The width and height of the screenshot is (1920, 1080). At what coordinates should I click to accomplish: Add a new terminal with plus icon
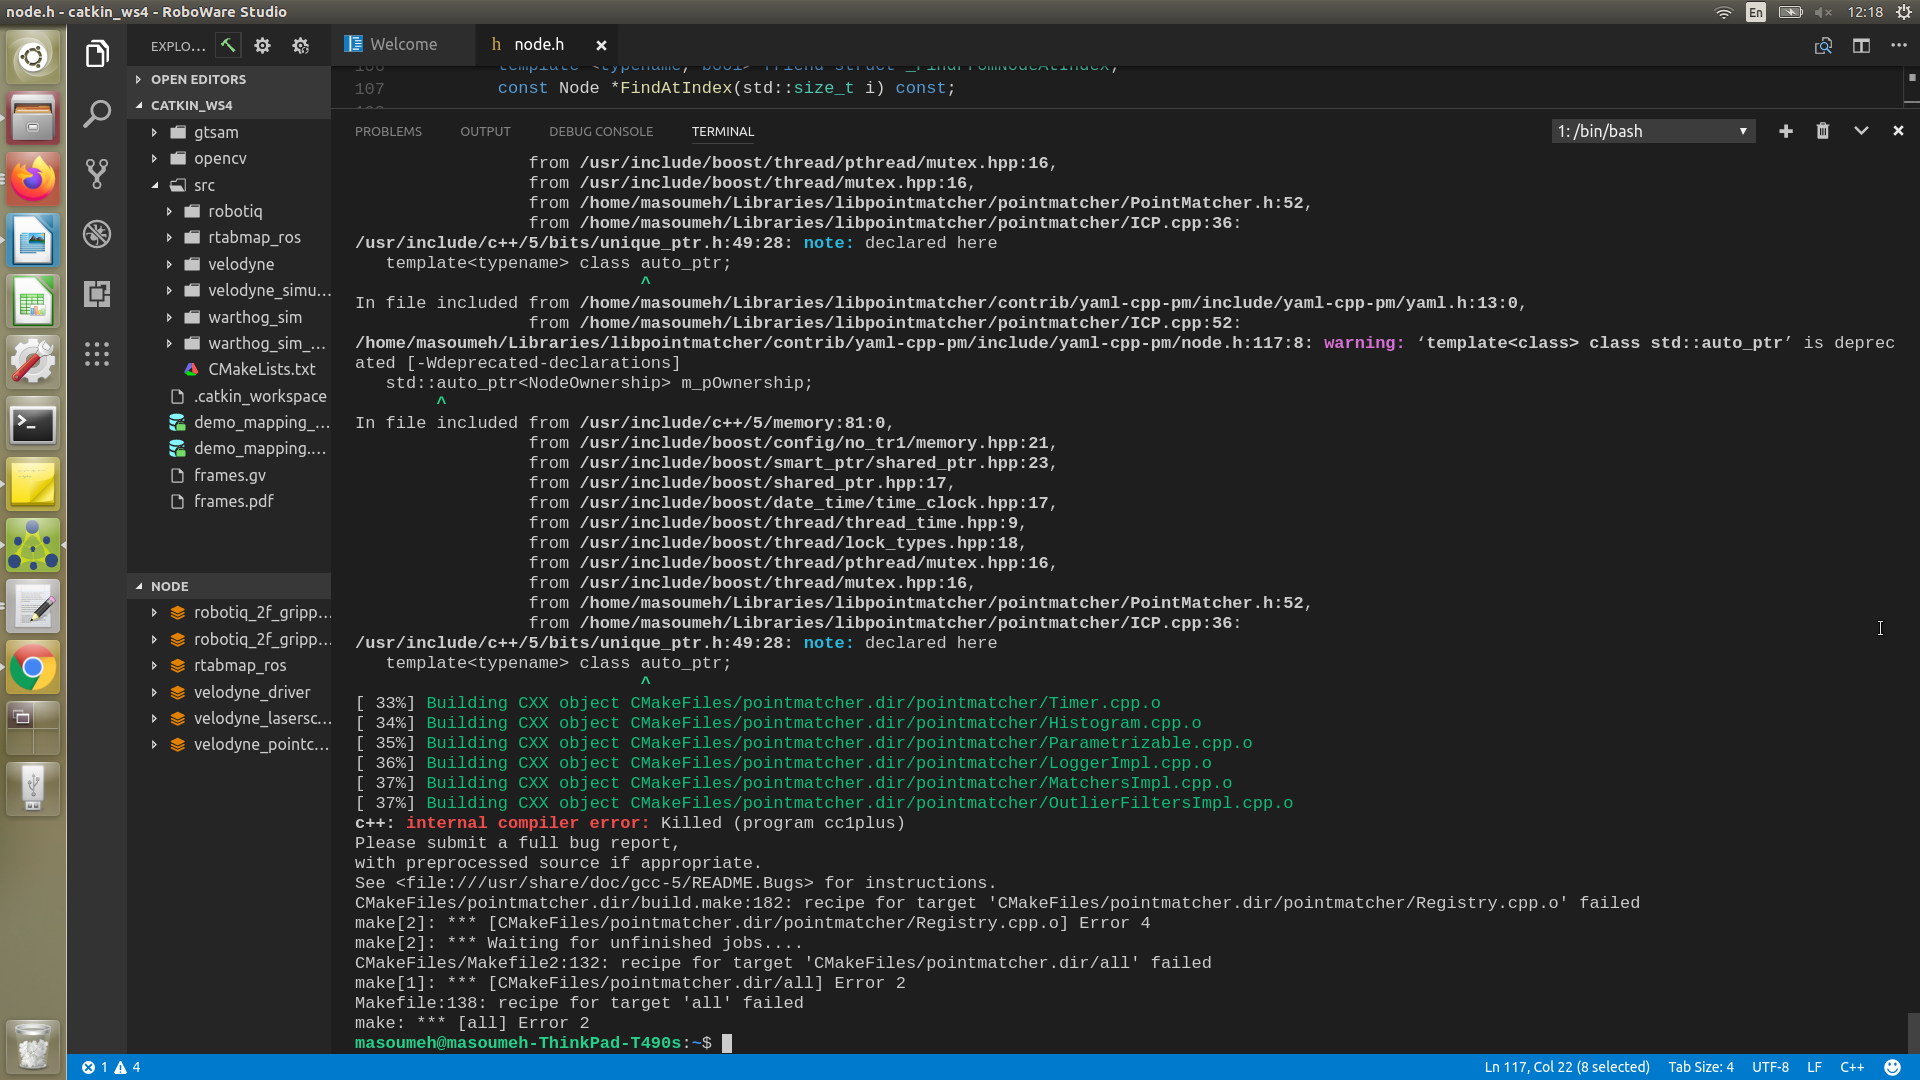click(1785, 131)
